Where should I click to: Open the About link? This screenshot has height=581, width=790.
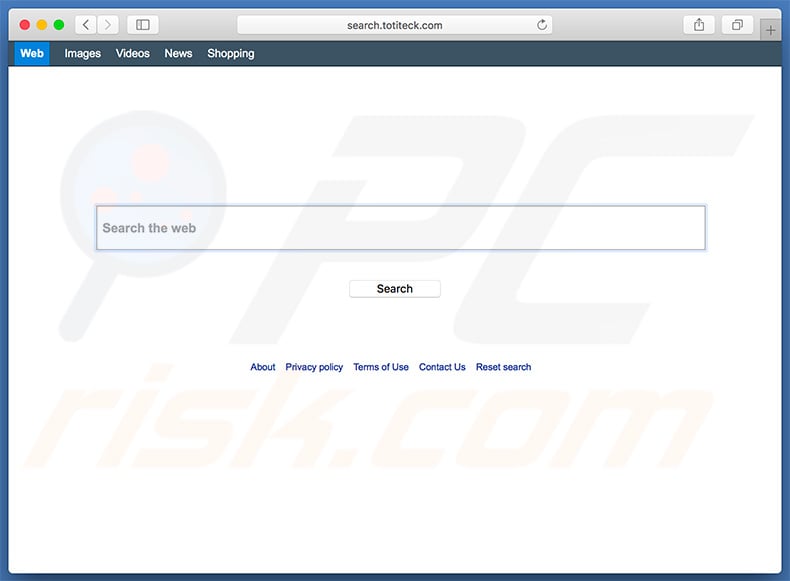pyautogui.click(x=262, y=367)
